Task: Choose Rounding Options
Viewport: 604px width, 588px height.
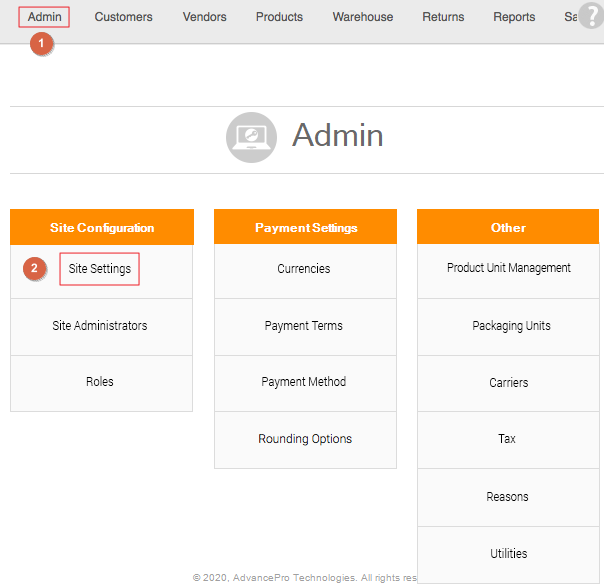Action: point(304,439)
